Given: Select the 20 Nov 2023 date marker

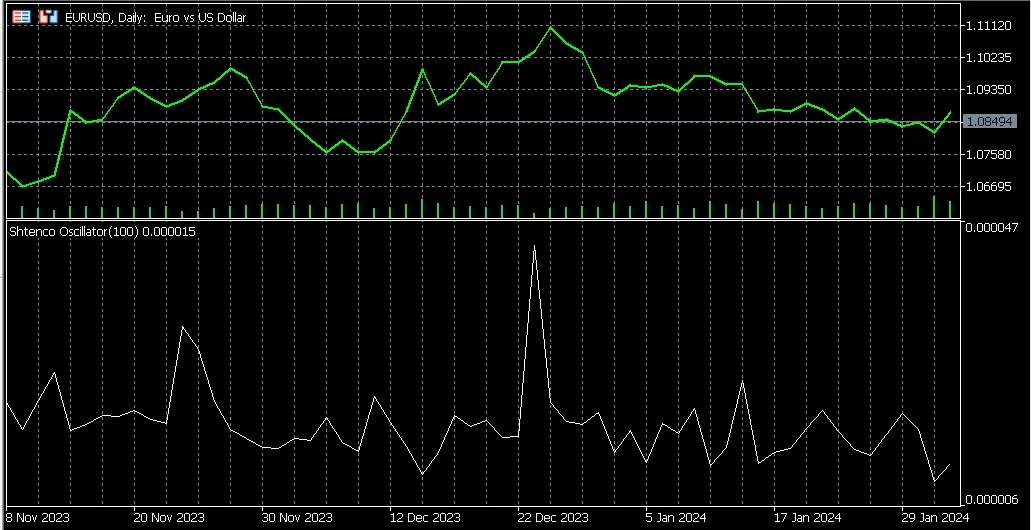Looking at the screenshot, I should [x=167, y=517].
